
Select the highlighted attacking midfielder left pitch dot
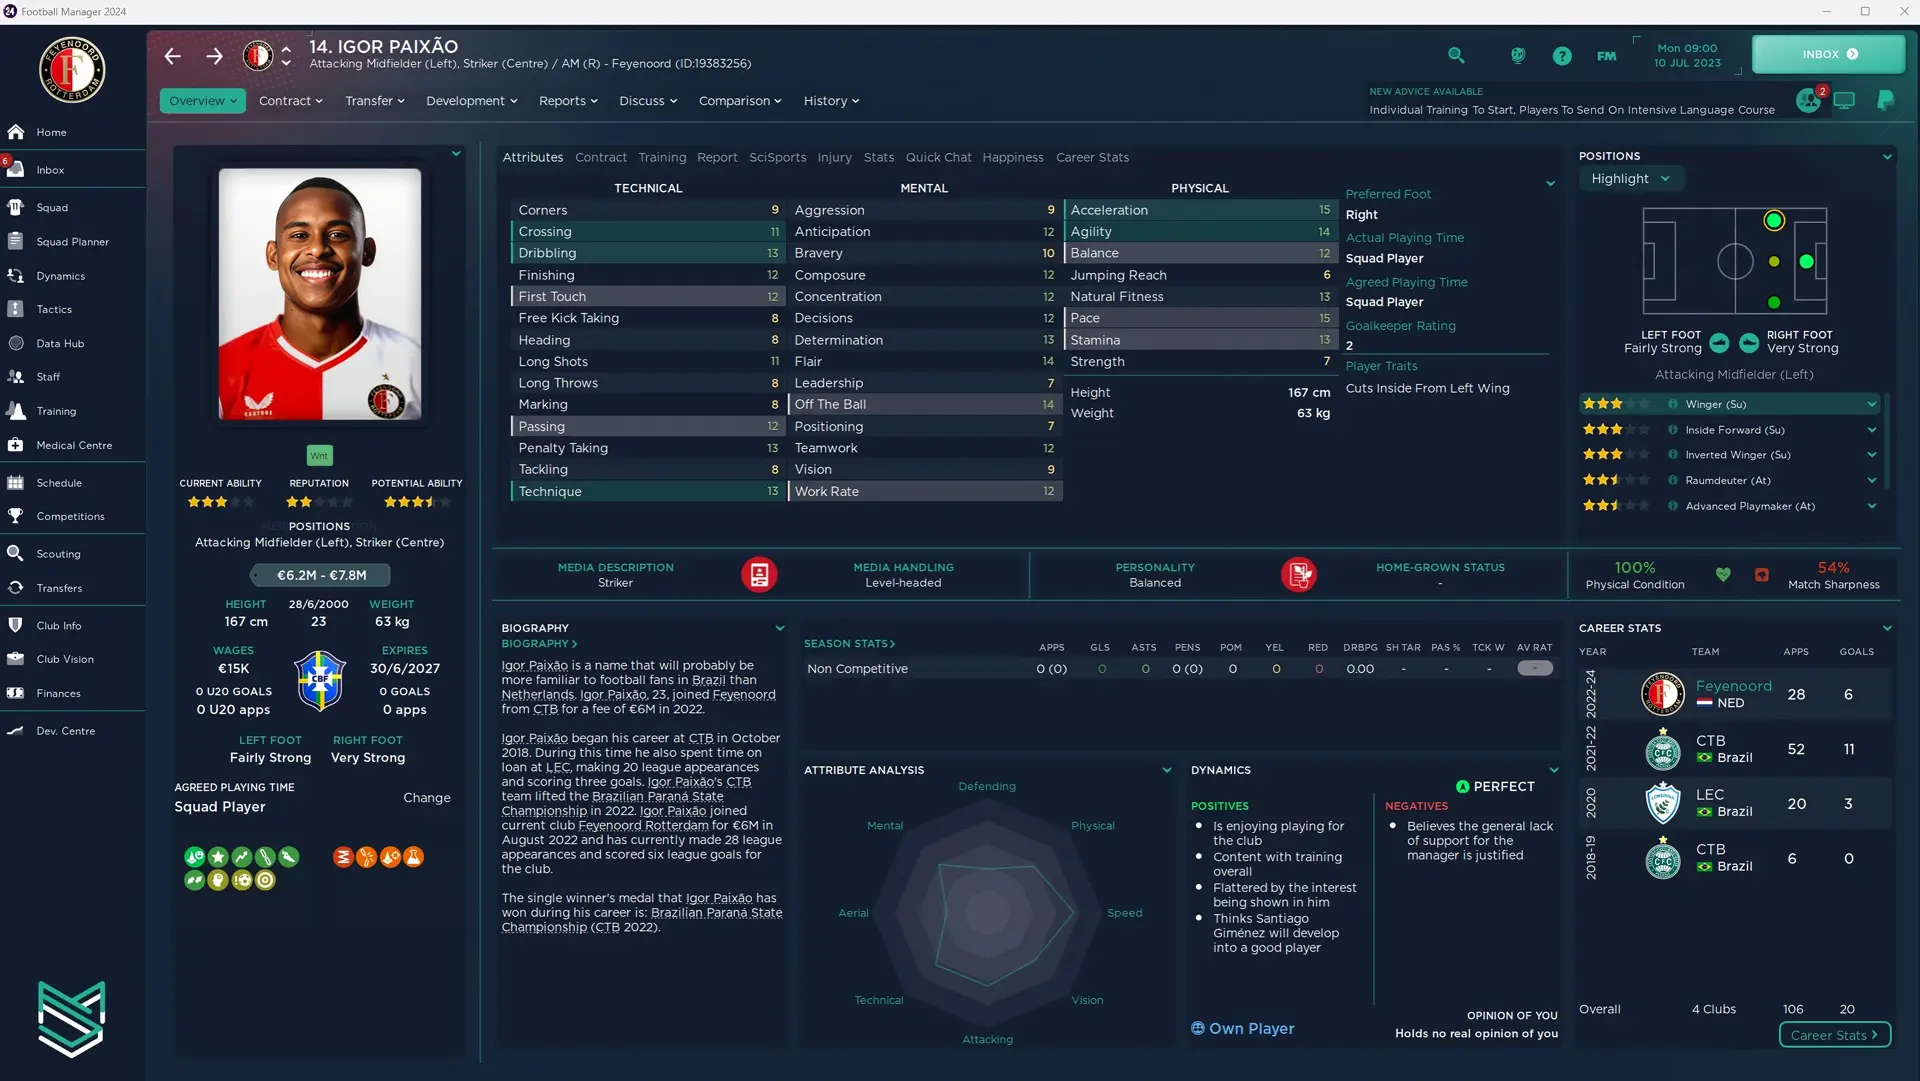pyautogui.click(x=1773, y=221)
